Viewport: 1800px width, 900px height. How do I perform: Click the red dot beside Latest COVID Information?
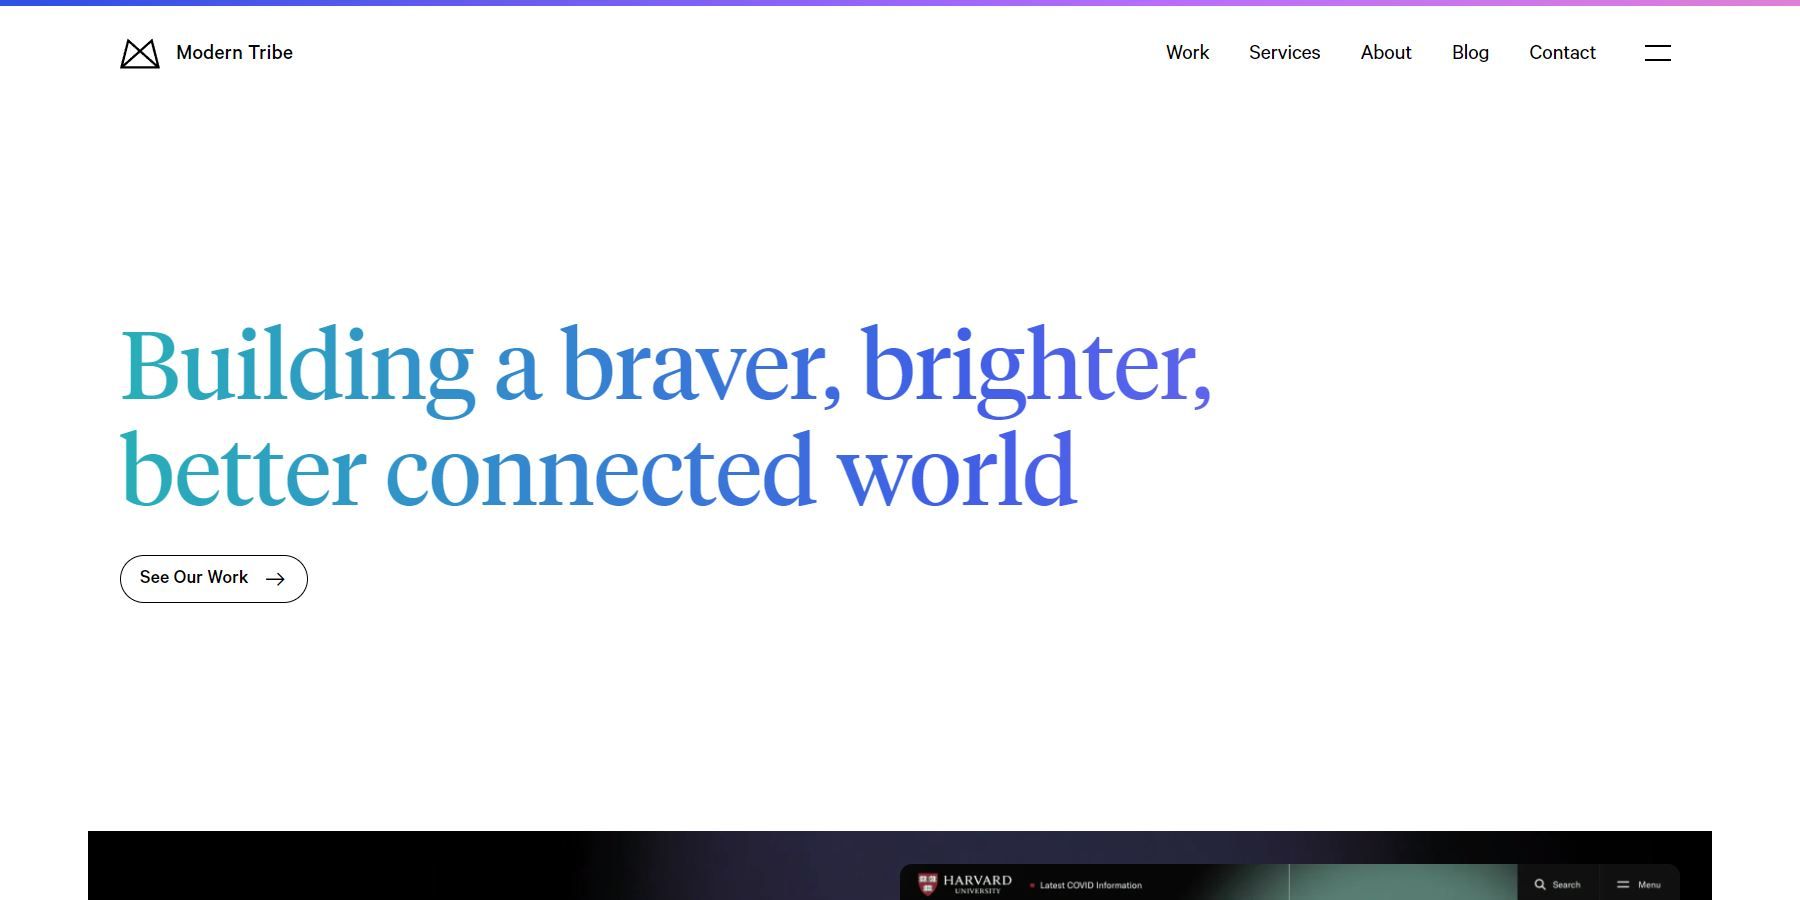pyautogui.click(x=1033, y=884)
